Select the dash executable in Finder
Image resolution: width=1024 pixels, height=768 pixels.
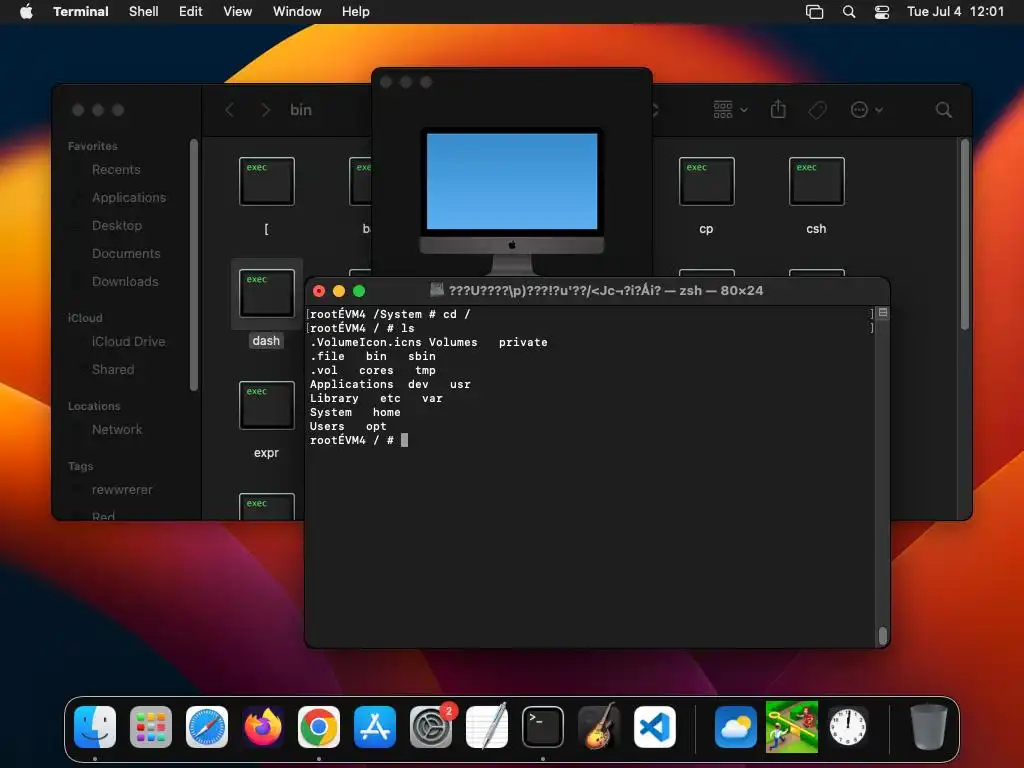coord(266,293)
